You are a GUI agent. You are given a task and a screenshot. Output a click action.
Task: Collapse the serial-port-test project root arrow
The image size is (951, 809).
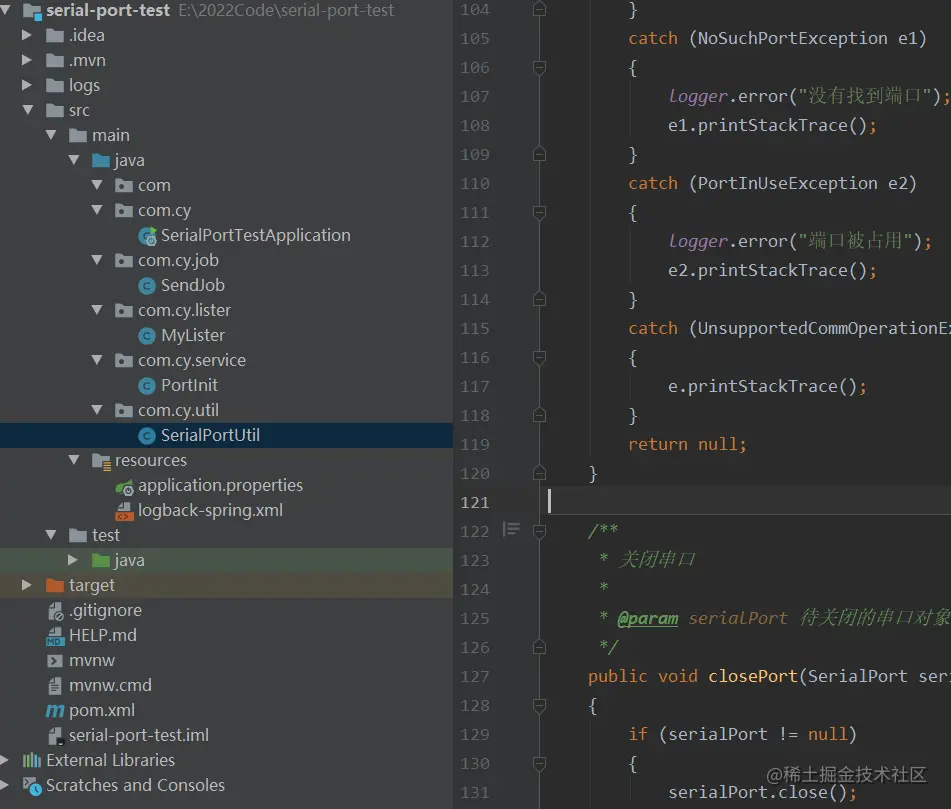[x=5, y=10]
